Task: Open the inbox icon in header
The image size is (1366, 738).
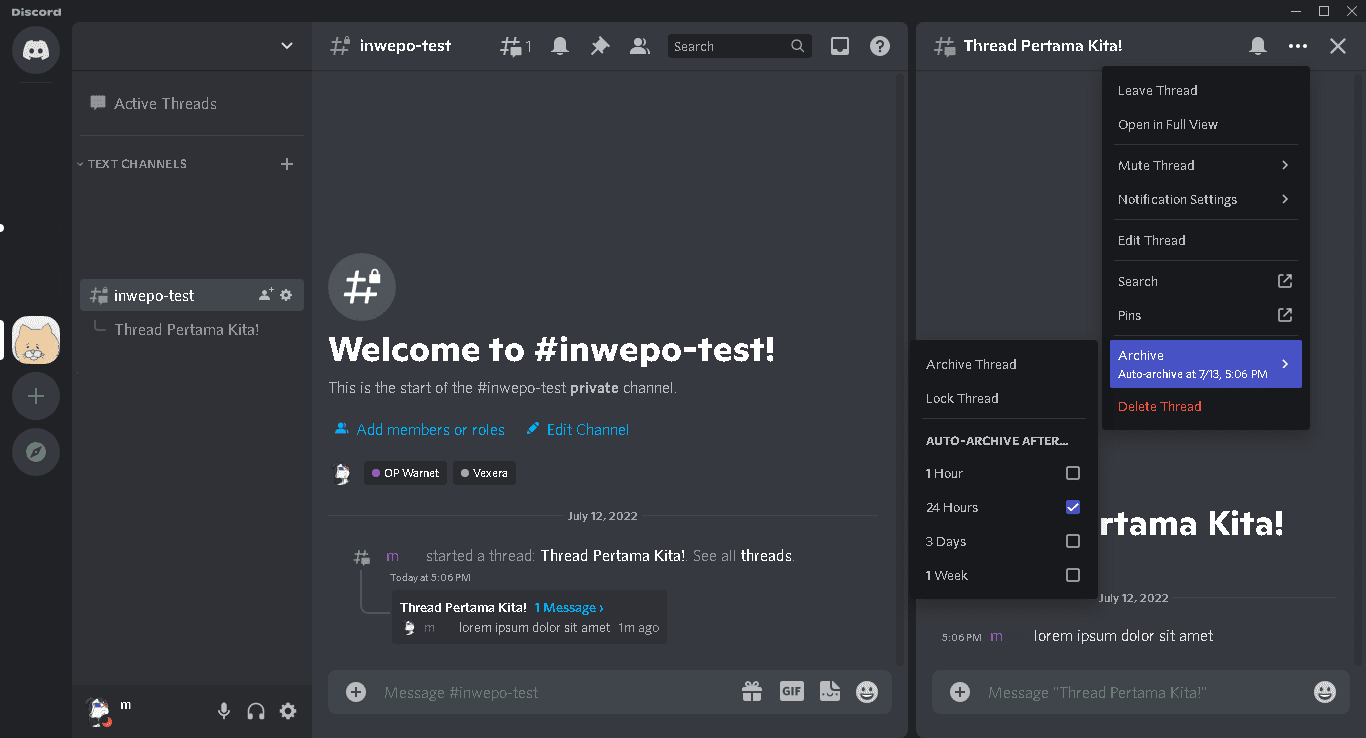Action: pos(840,46)
